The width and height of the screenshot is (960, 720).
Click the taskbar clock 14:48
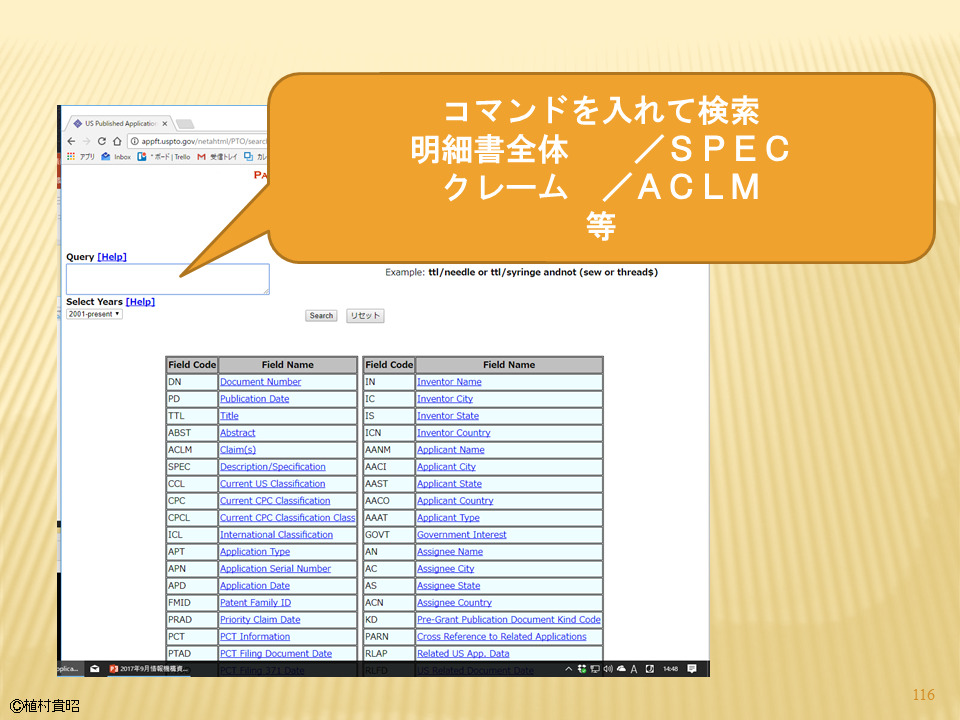(670, 669)
